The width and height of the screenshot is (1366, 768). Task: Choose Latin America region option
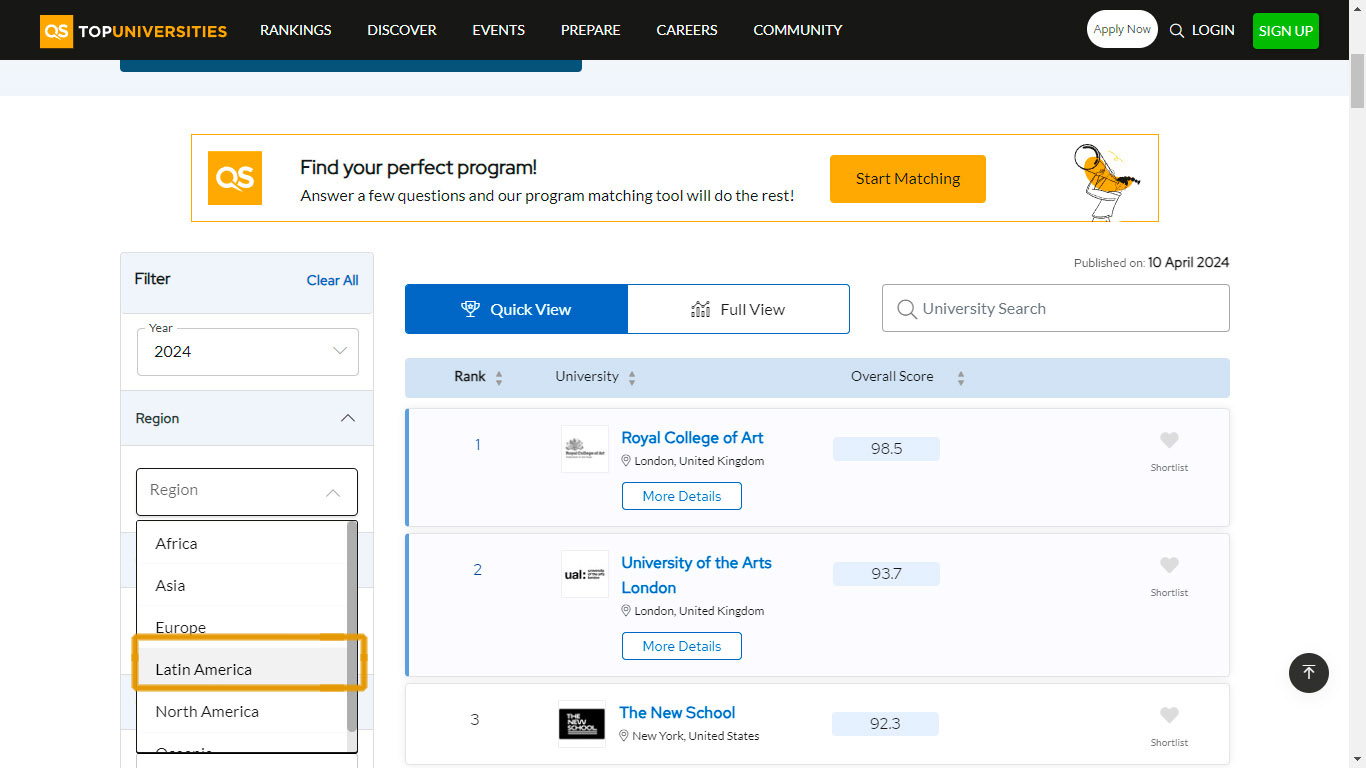point(241,669)
